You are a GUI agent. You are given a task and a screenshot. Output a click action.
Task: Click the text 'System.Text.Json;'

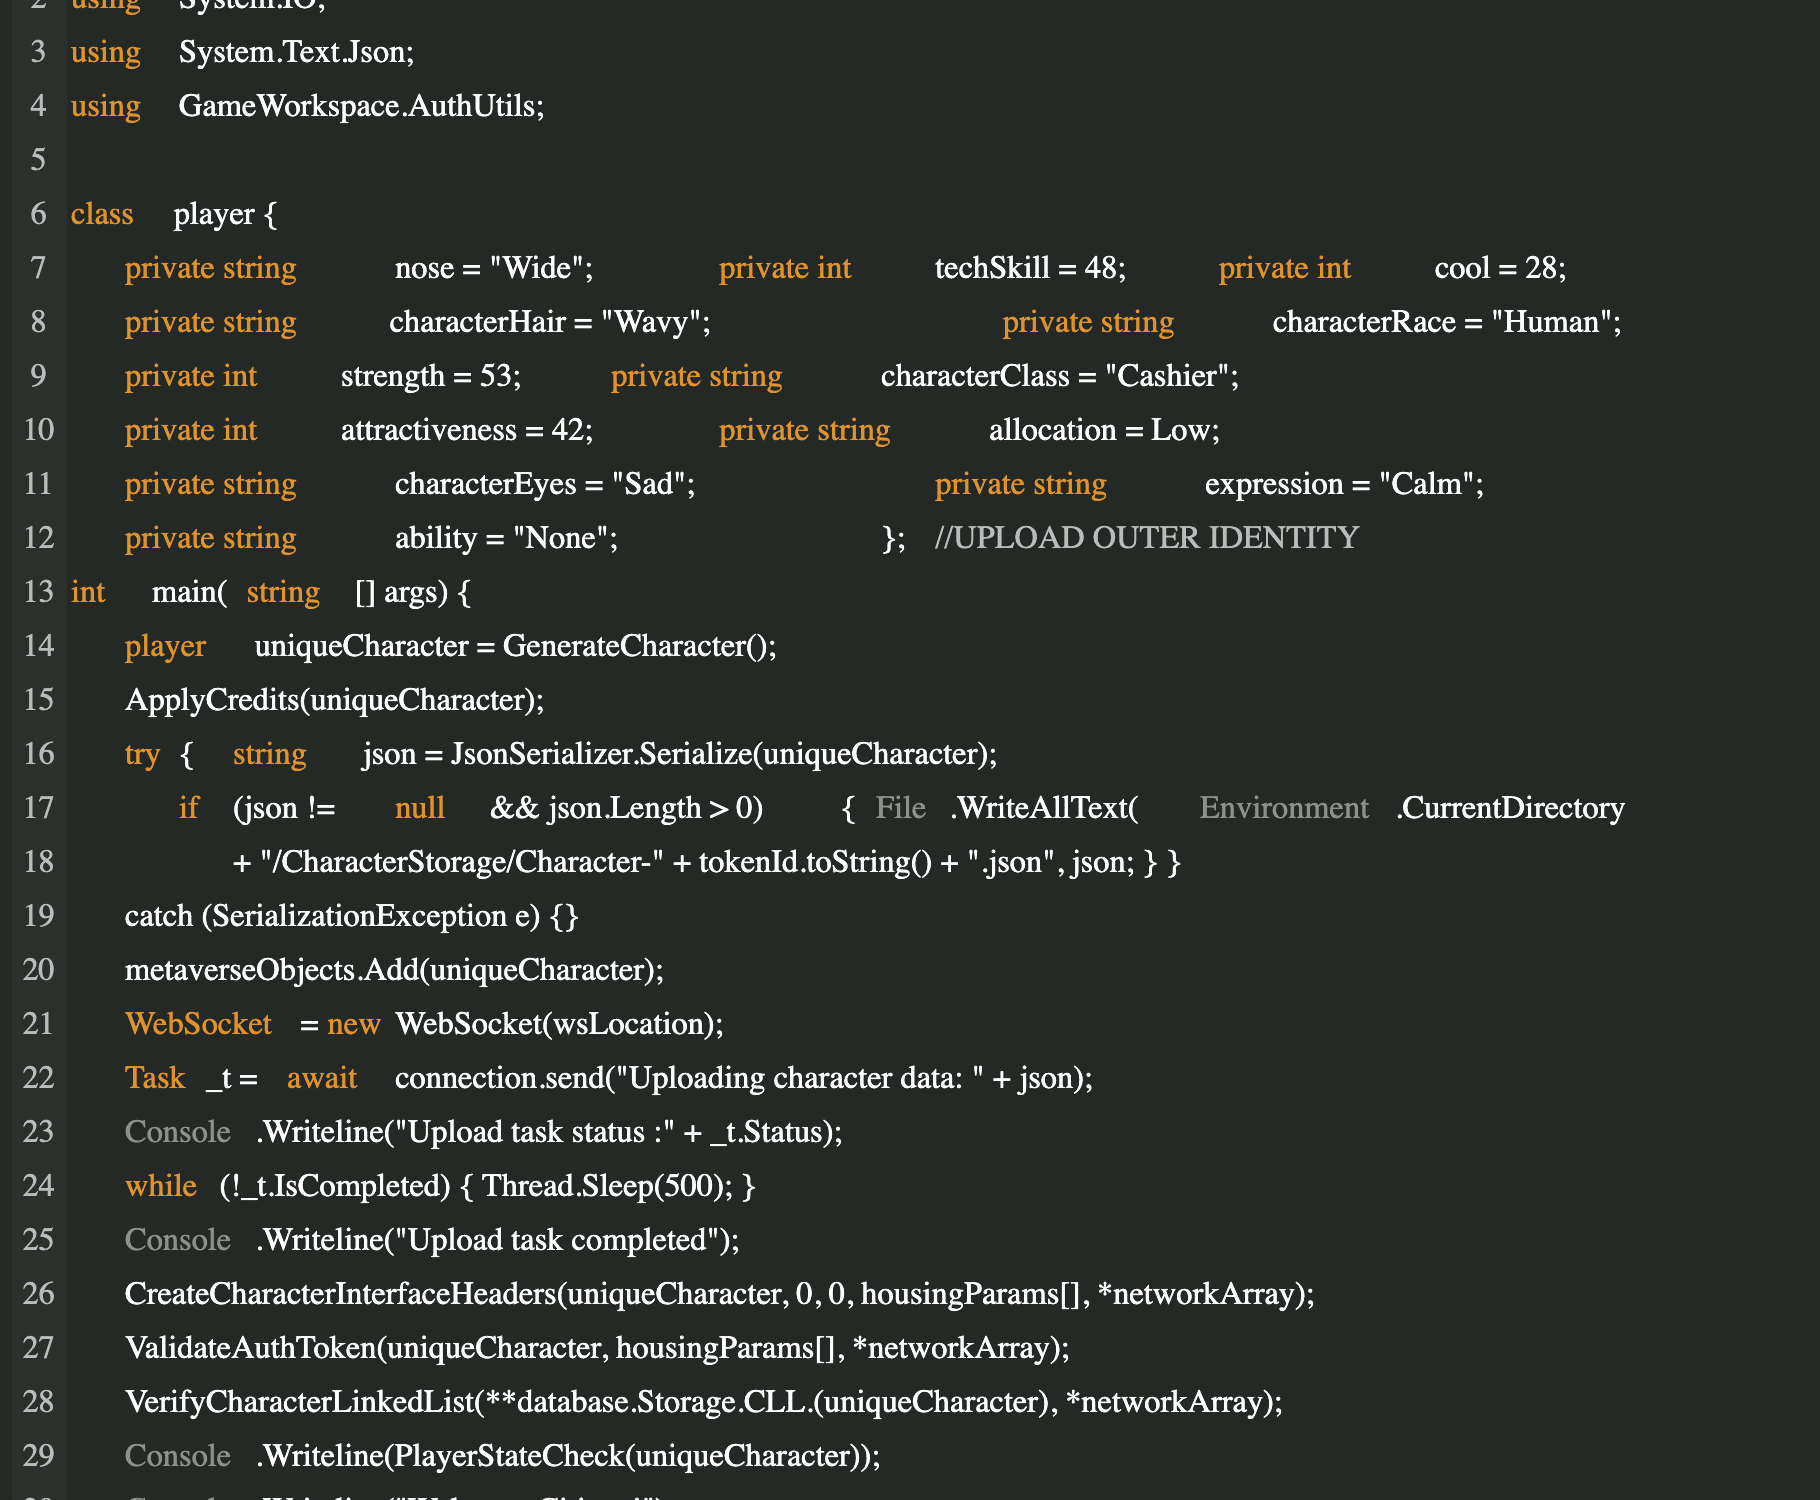[296, 51]
